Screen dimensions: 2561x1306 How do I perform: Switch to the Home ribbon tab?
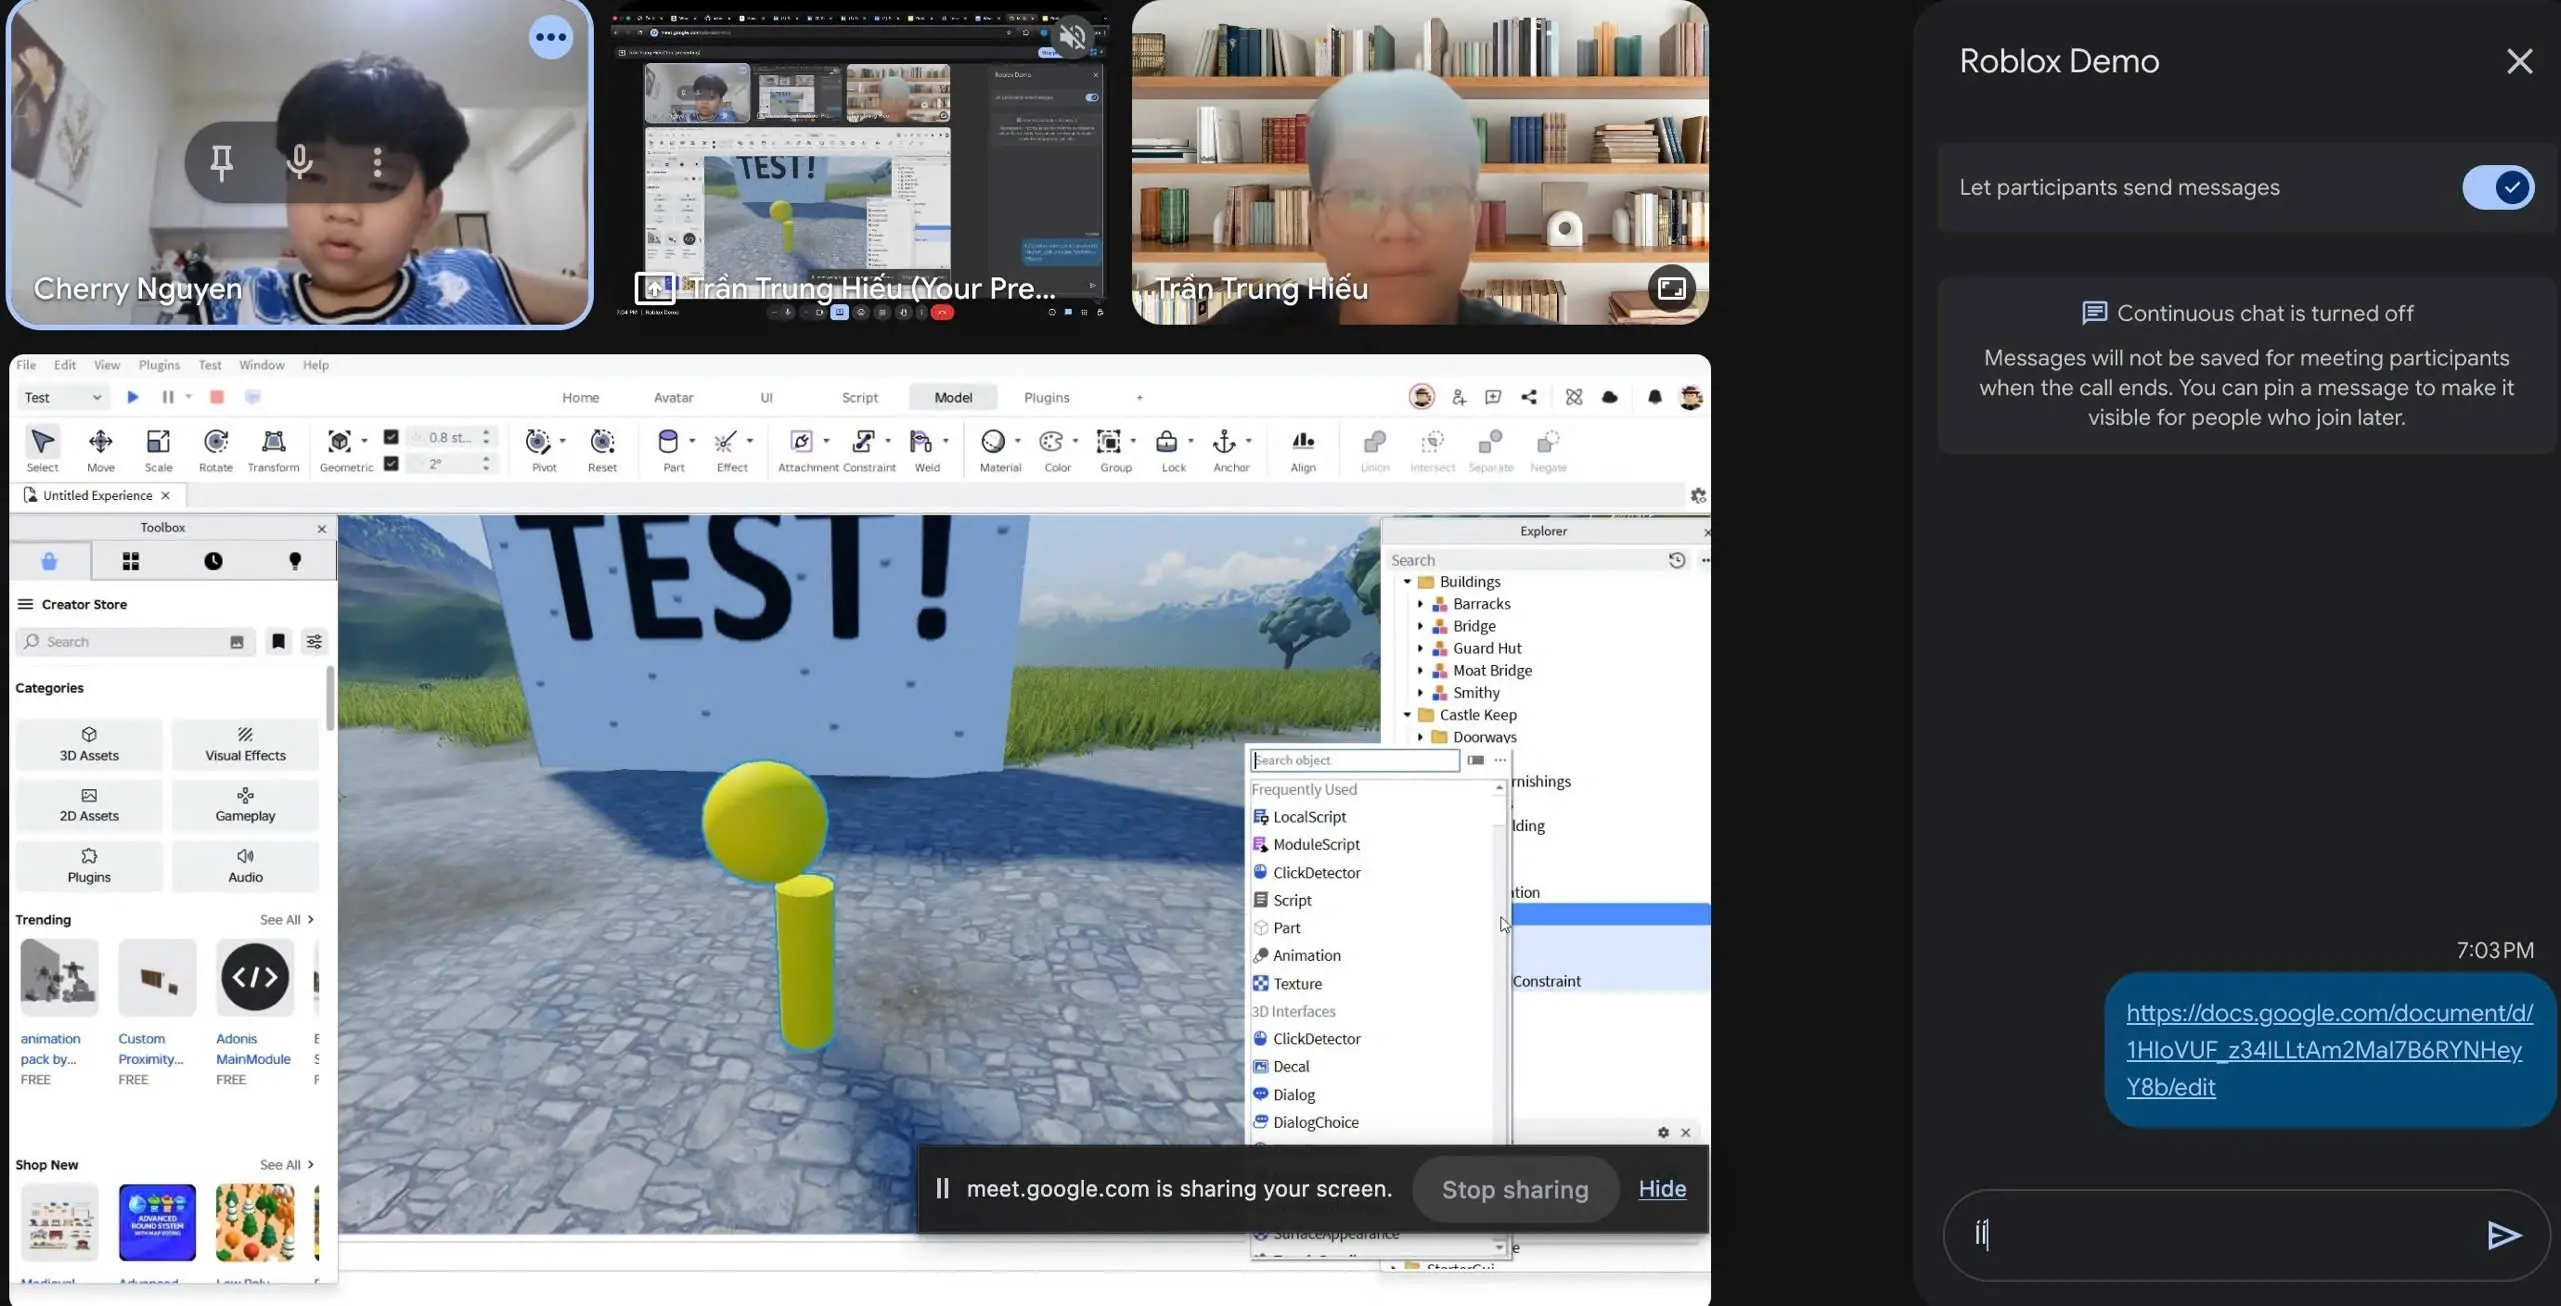[x=580, y=397]
